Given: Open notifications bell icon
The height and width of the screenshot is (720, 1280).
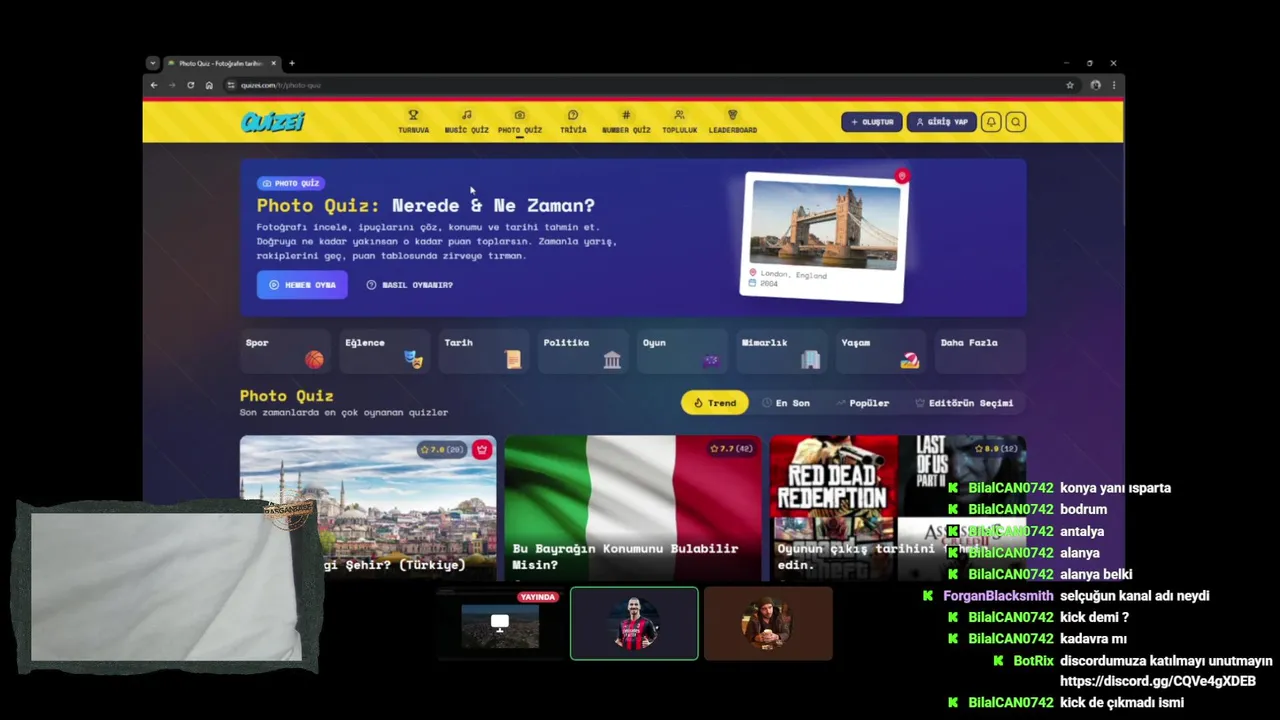Looking at the screenshot, I should 991,122.
